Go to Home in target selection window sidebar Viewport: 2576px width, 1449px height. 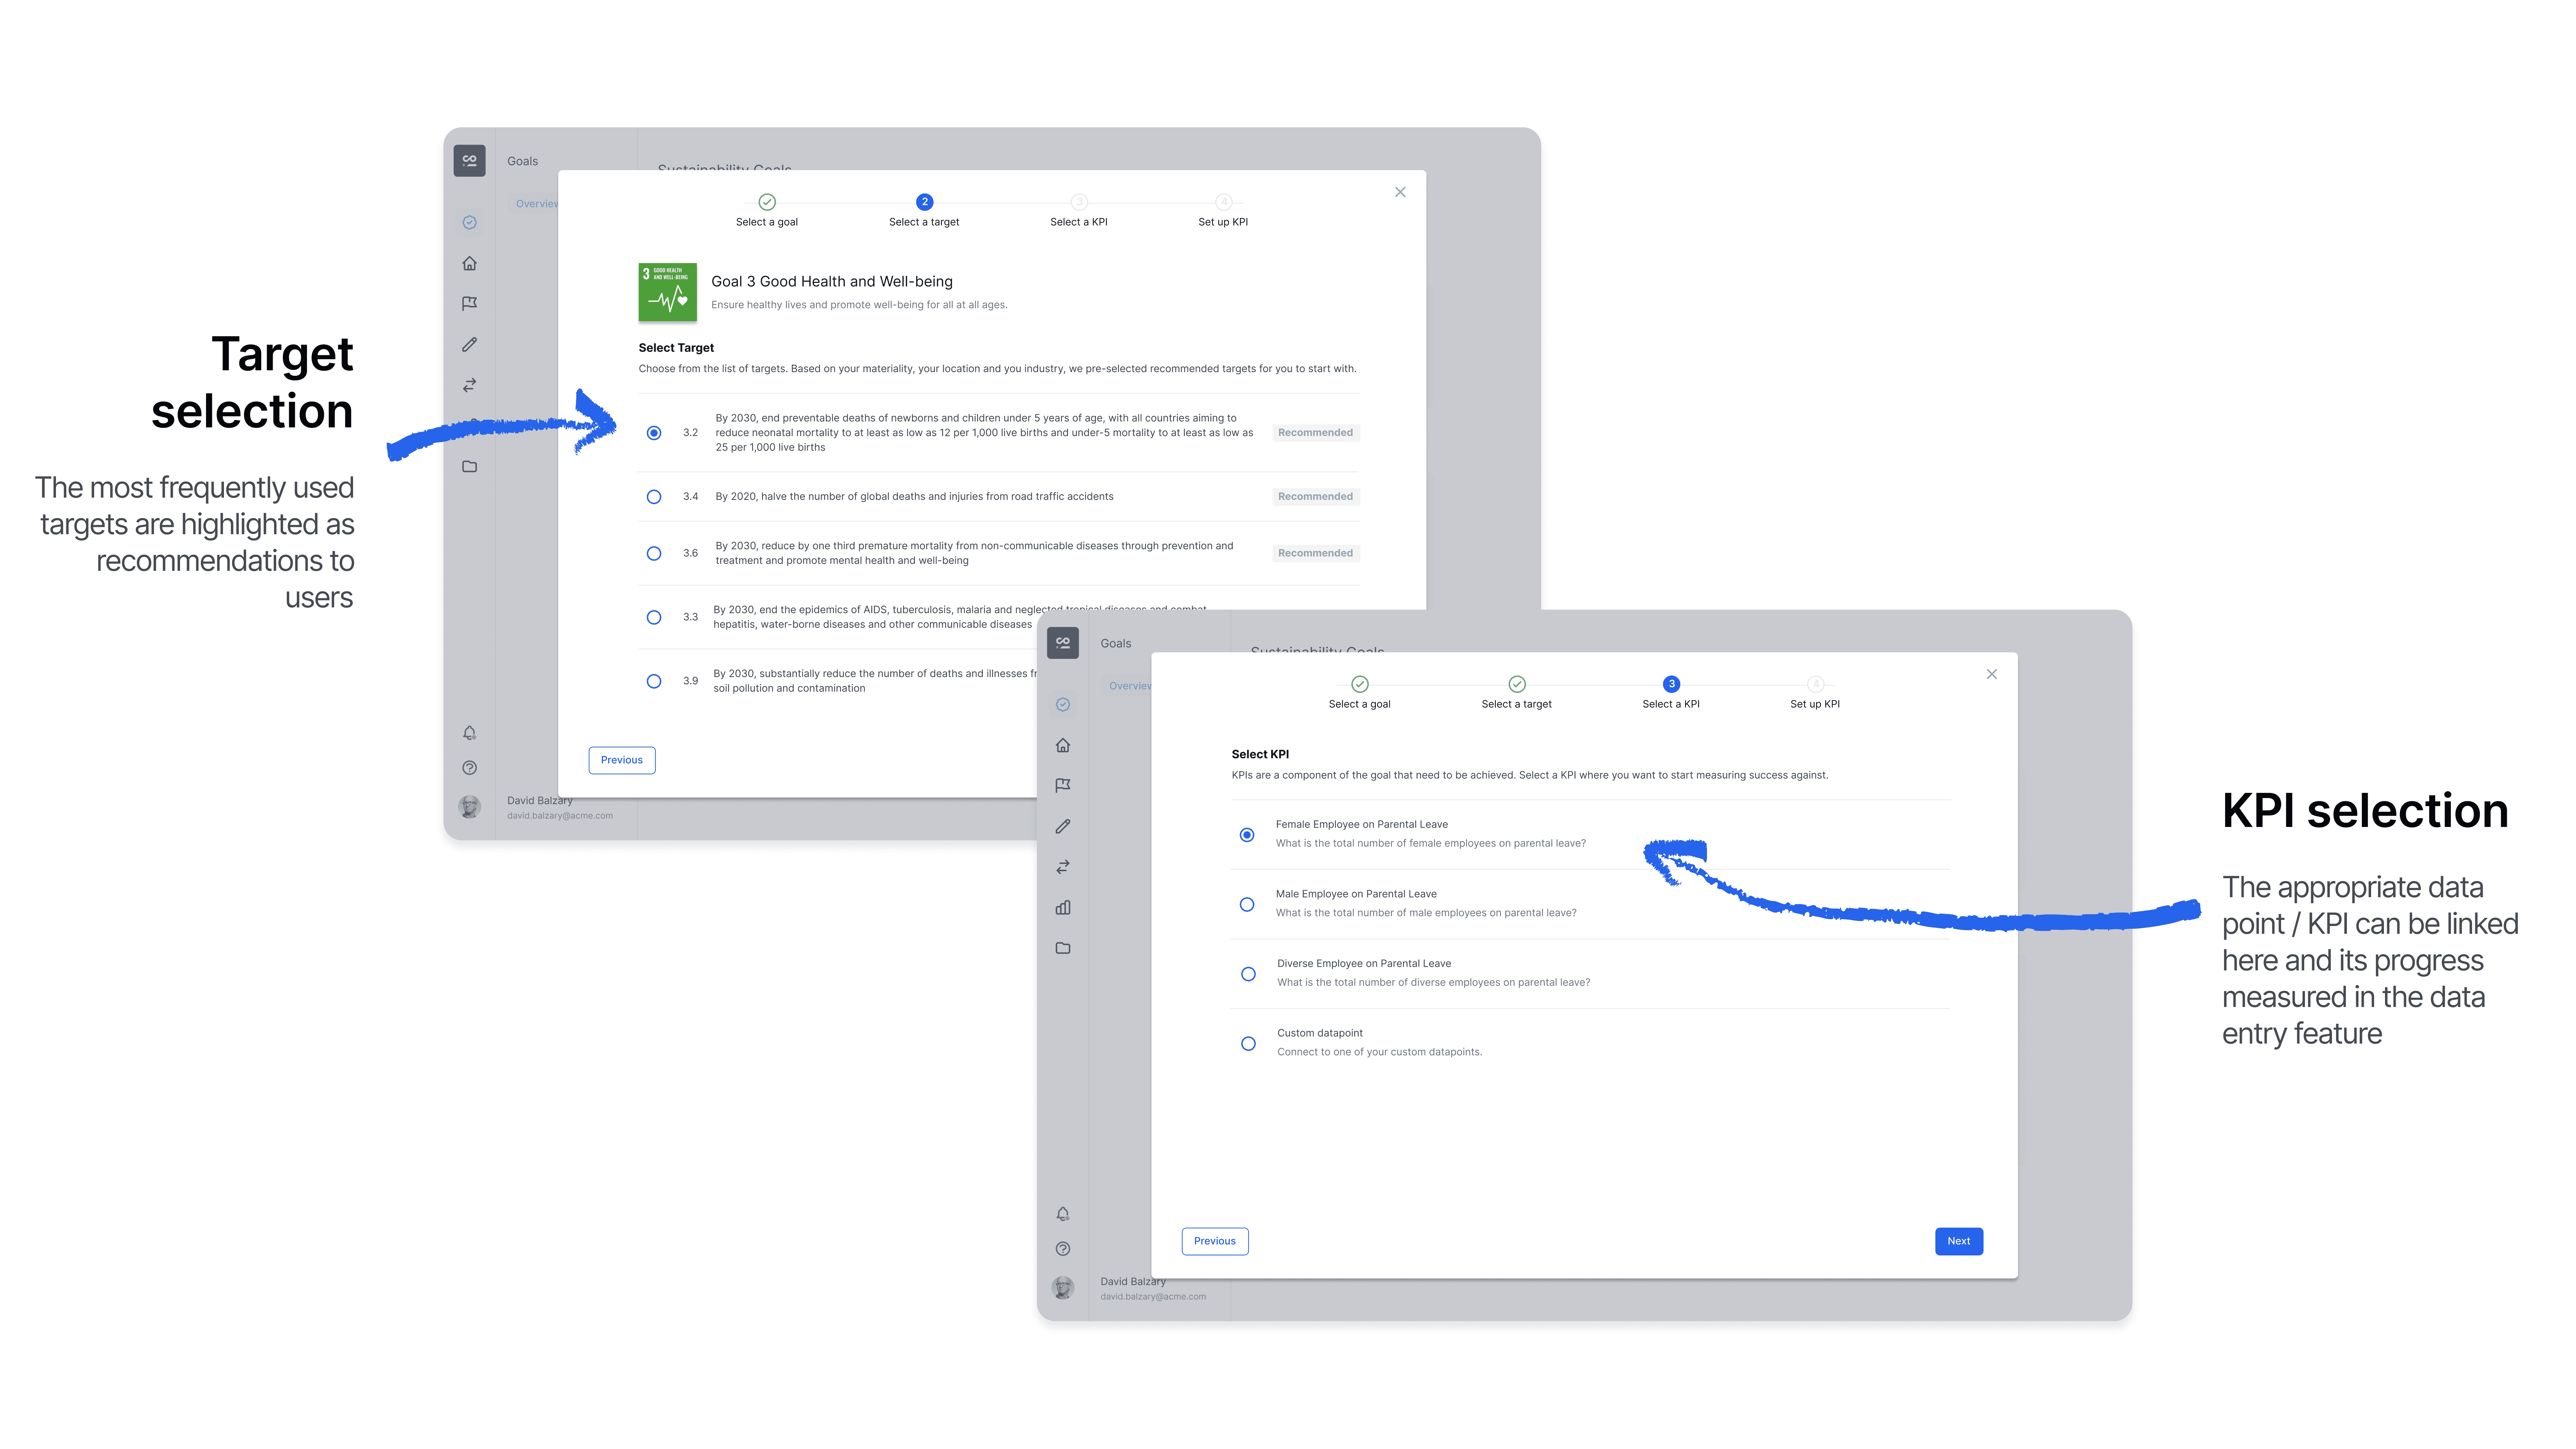click(x=469, y=263)
